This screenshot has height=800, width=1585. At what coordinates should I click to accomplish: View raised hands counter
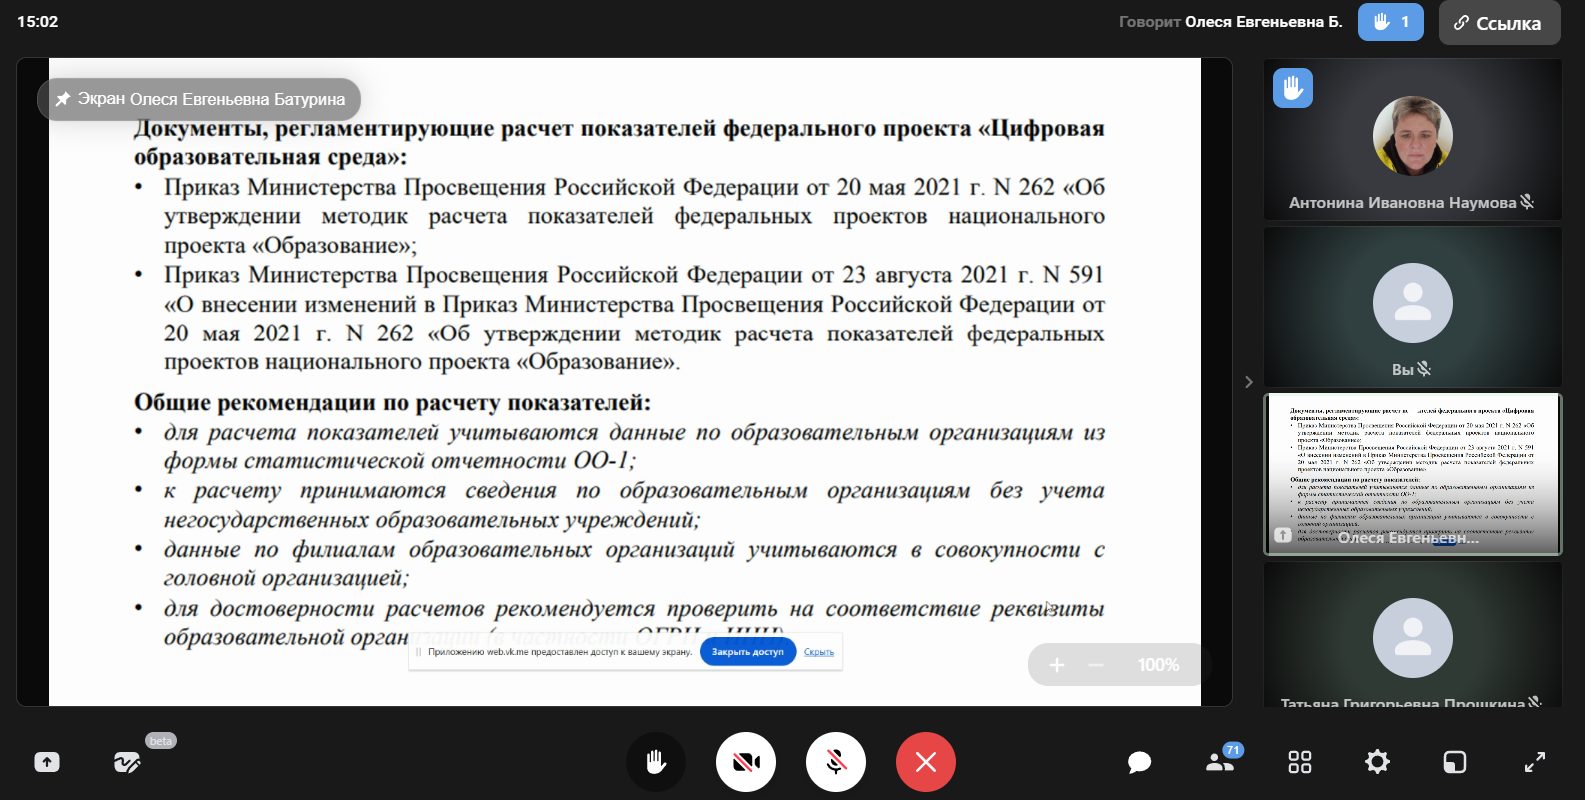1390,22
